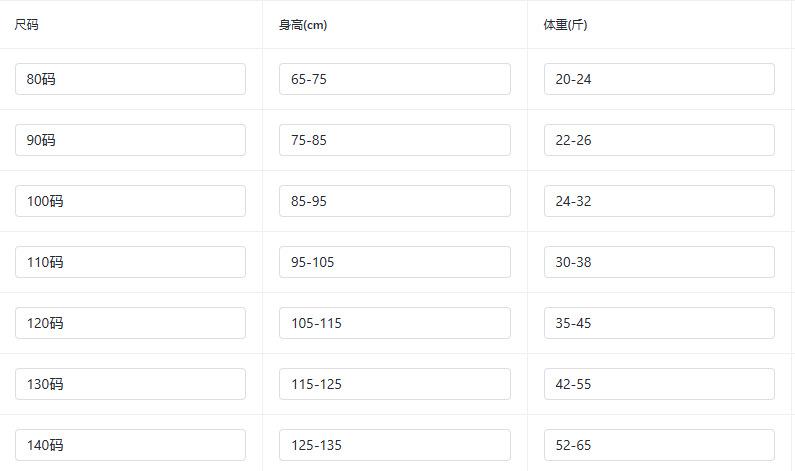The image size is (795, 471).
Task: Select the 65-75 height input field
Action: pyautogui.click(x=395, y=79)
